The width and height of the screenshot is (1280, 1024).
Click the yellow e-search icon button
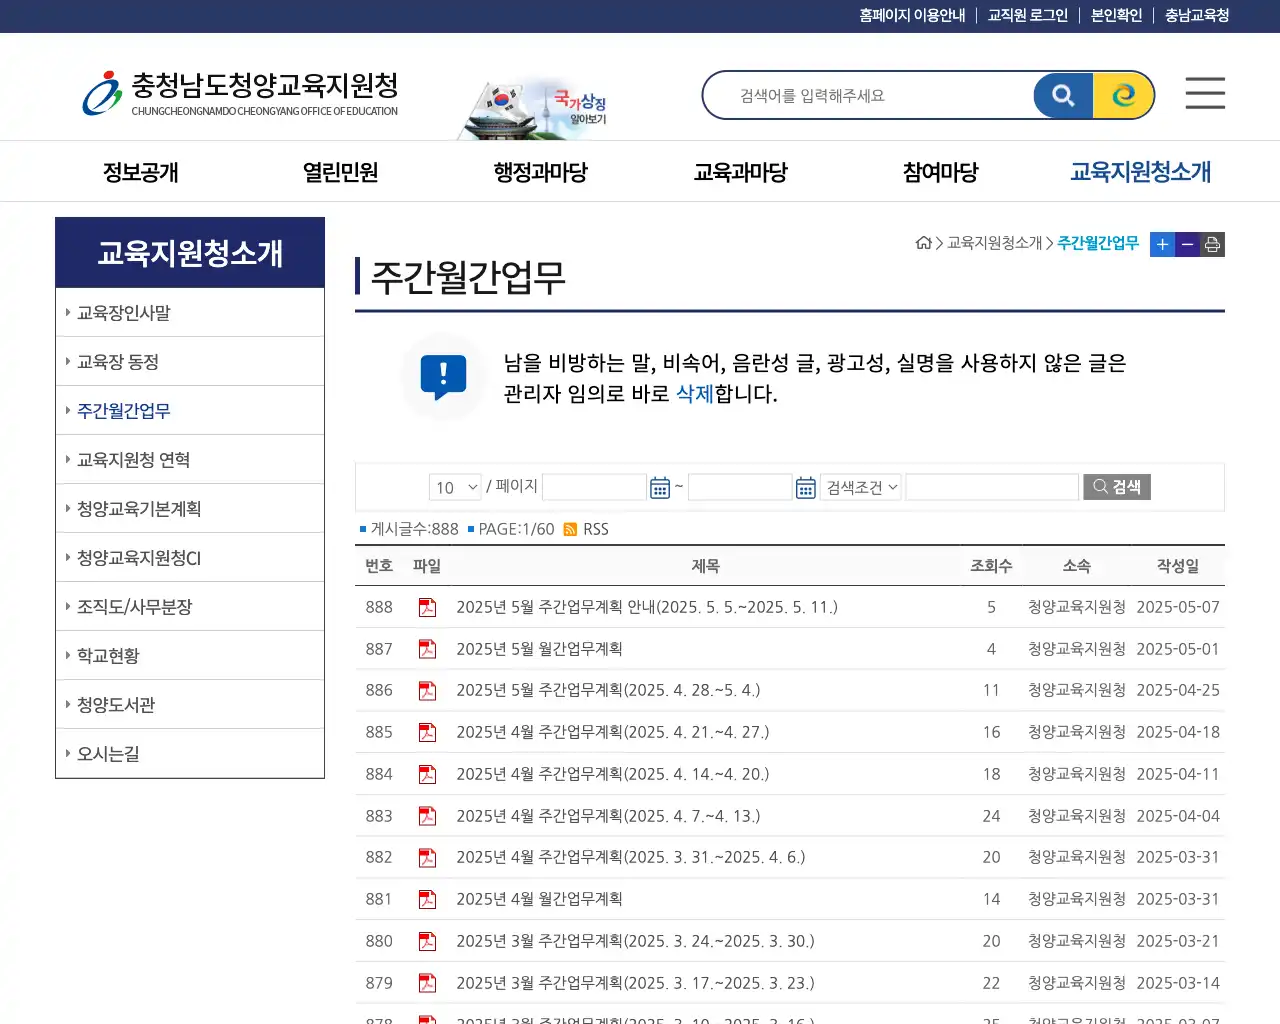click(x=1123, y=96)
